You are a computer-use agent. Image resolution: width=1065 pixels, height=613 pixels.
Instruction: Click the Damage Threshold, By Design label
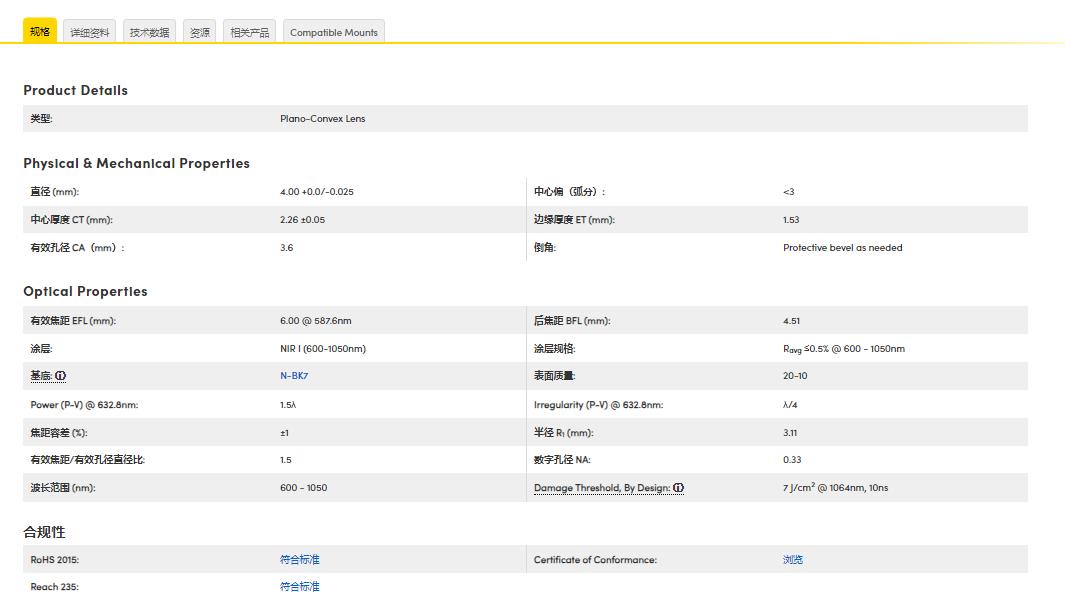601,488
